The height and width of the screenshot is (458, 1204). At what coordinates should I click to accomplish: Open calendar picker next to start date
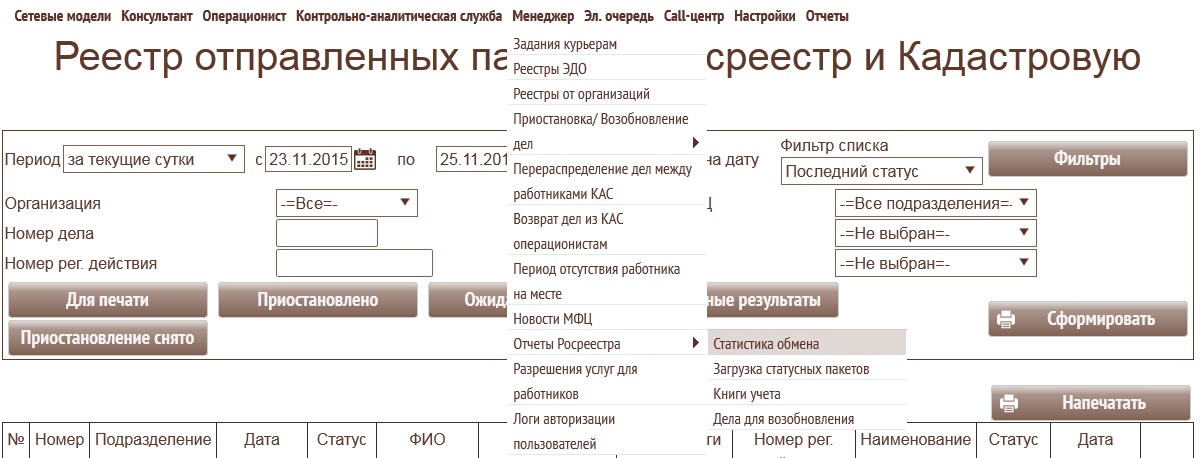click(365, 159)
